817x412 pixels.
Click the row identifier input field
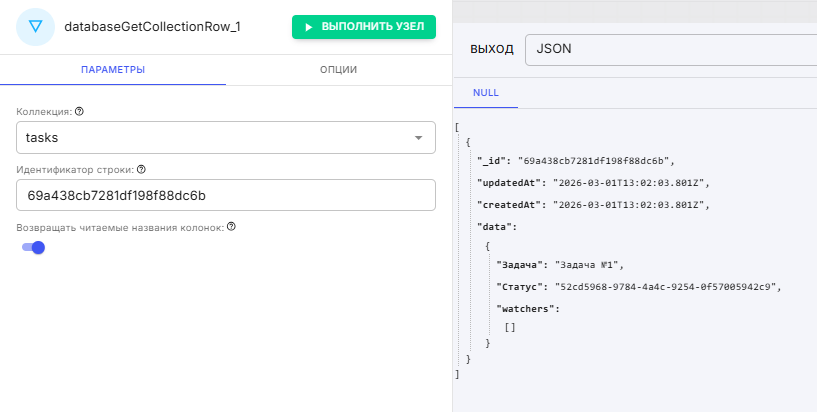[x=226, y=195]
